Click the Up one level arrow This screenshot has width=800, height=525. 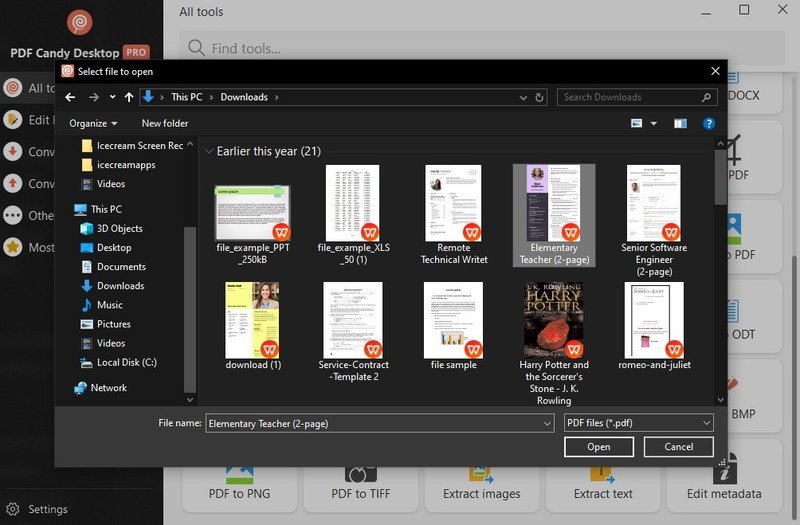click(x=129, y=97)
